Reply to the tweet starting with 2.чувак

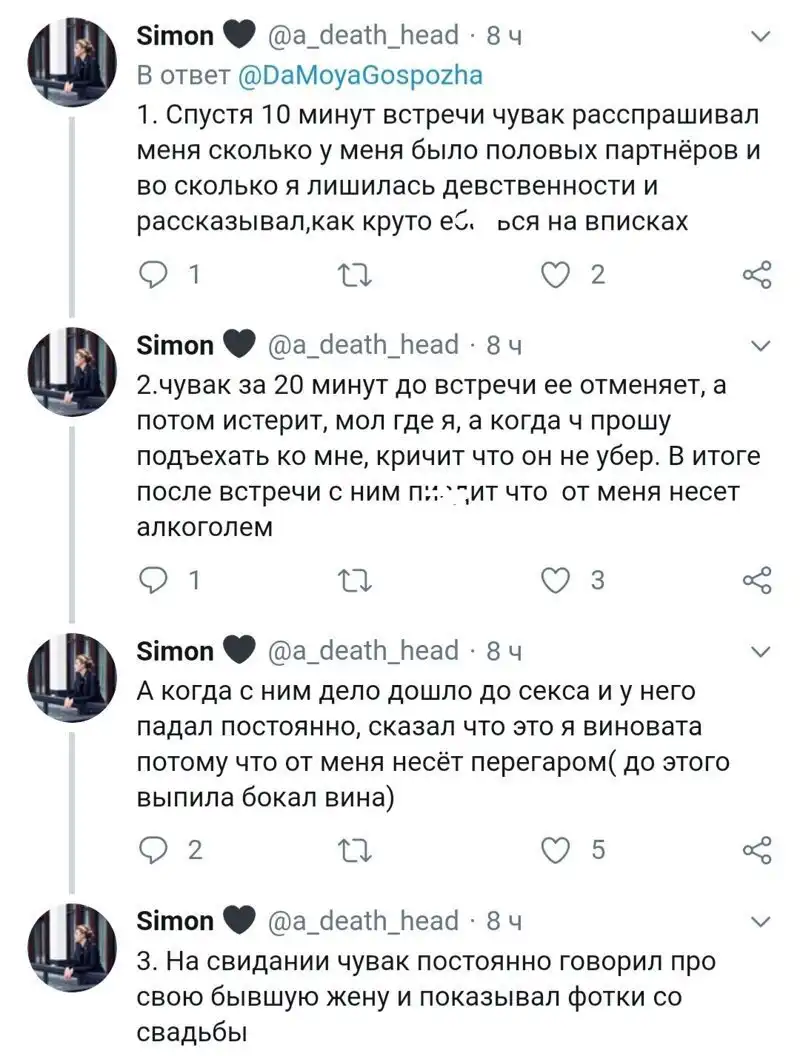coord(155,580)
